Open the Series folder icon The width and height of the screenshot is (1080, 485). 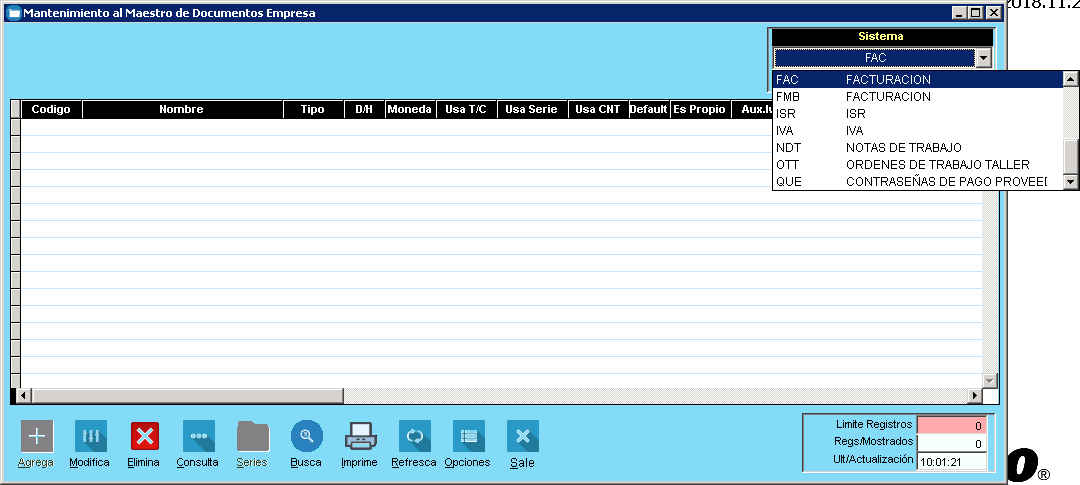(x=252, y=437)
